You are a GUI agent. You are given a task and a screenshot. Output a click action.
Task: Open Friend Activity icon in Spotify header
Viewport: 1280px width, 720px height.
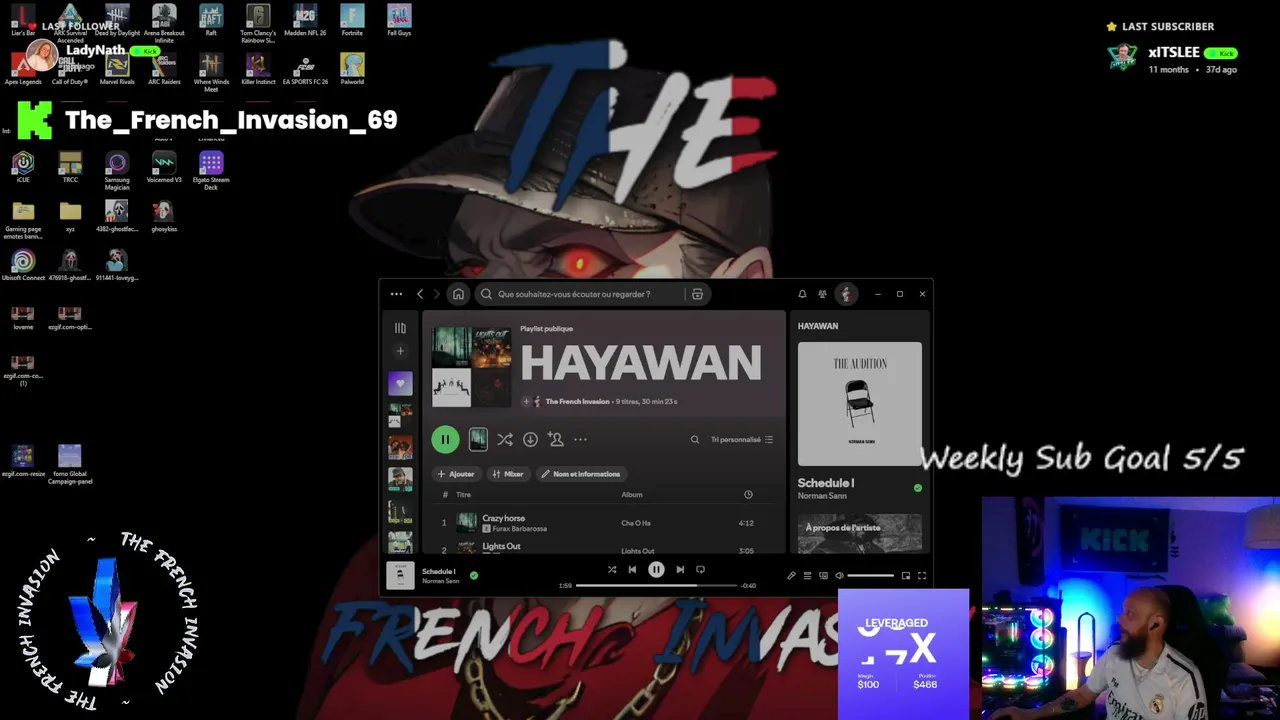(x=822, y=294)
